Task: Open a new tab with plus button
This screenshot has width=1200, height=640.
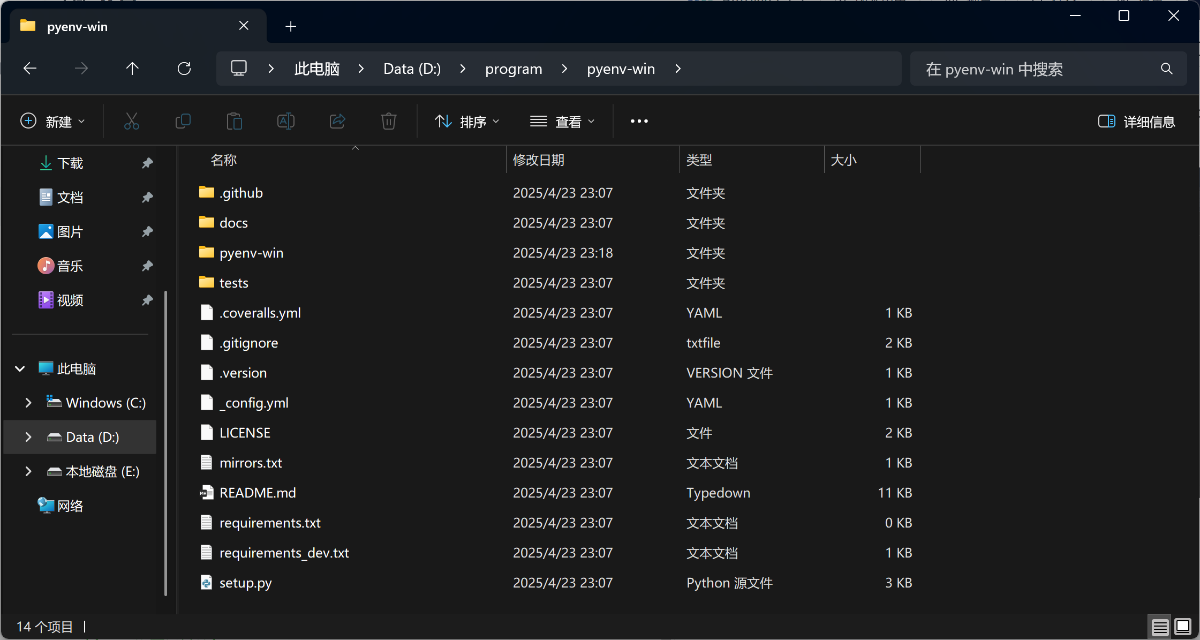Action: pos(291,27)
